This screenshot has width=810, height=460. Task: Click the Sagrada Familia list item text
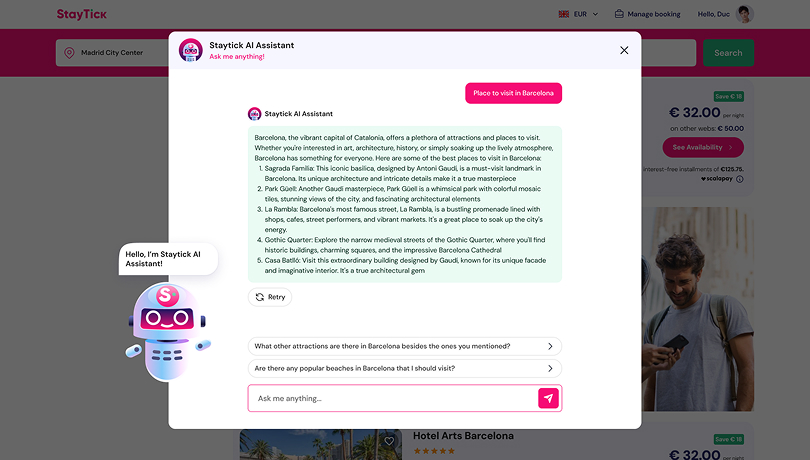403,173
